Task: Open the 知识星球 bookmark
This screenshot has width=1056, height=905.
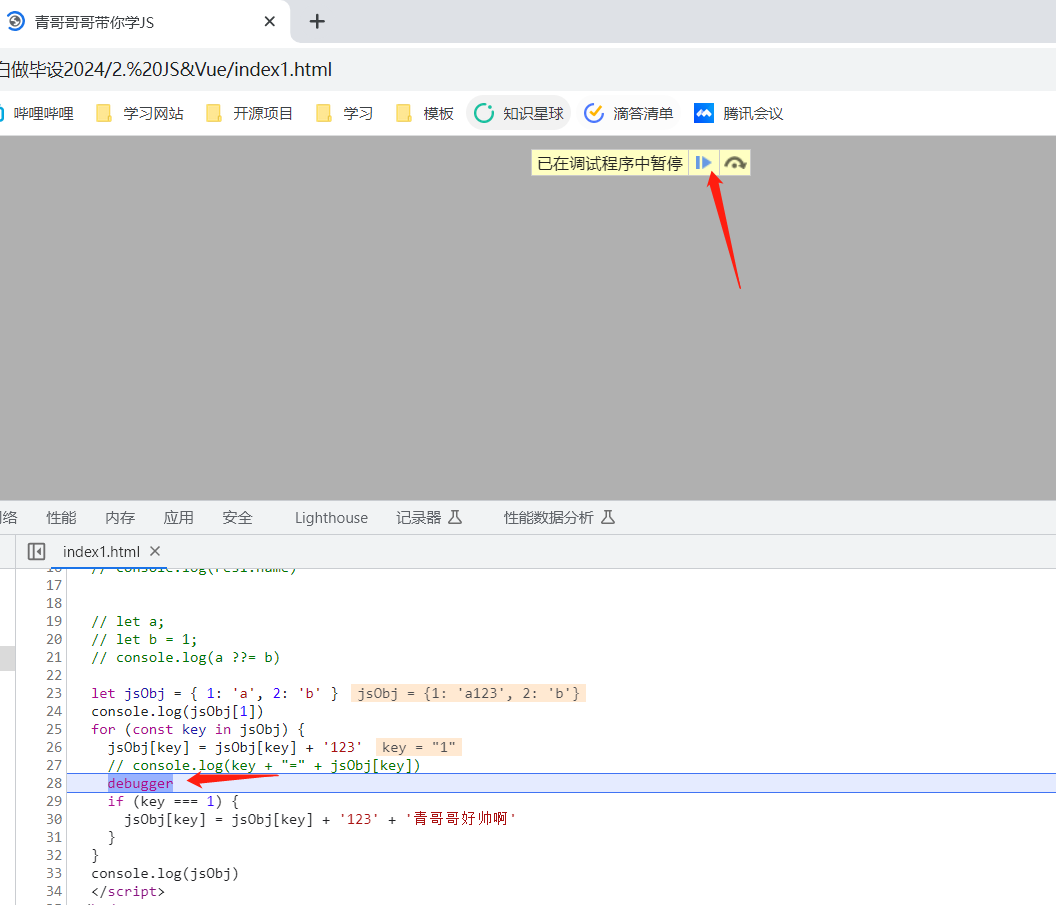Action: (519, 113)
